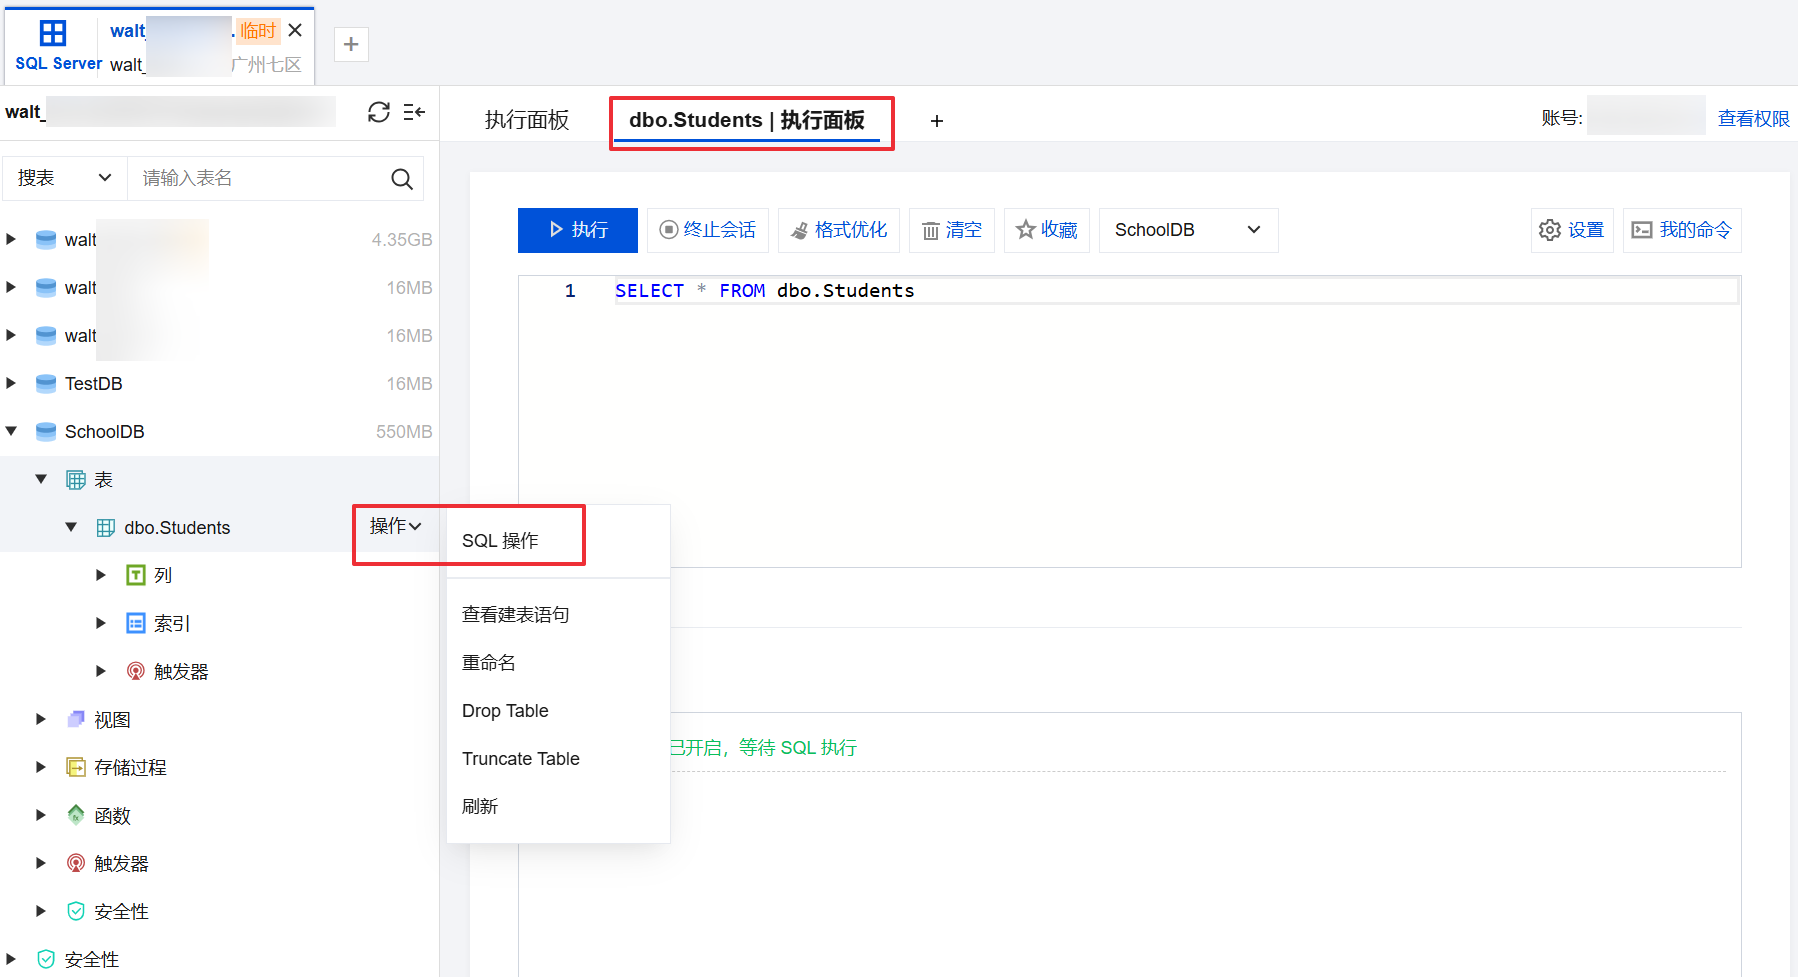The height and width of the screenshot is (977, 1798).
Task: Click the 请输入表名 search input field
Action: tap(260, 178)
